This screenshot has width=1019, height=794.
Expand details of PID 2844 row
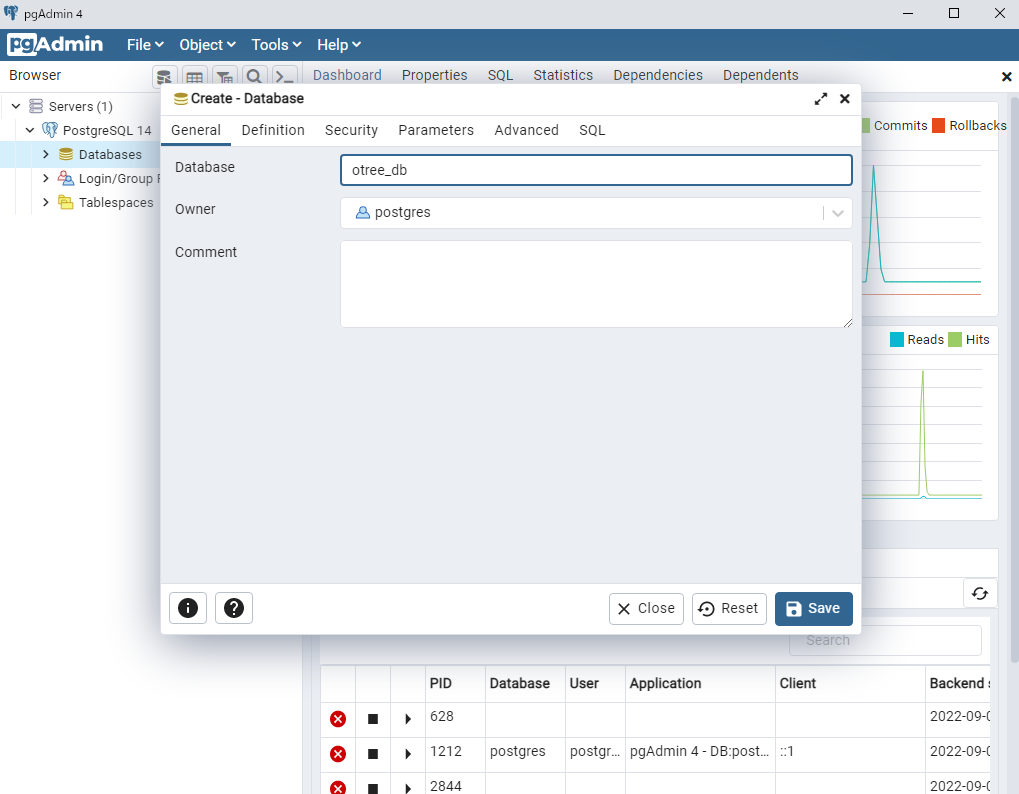(x=408, y=788)
